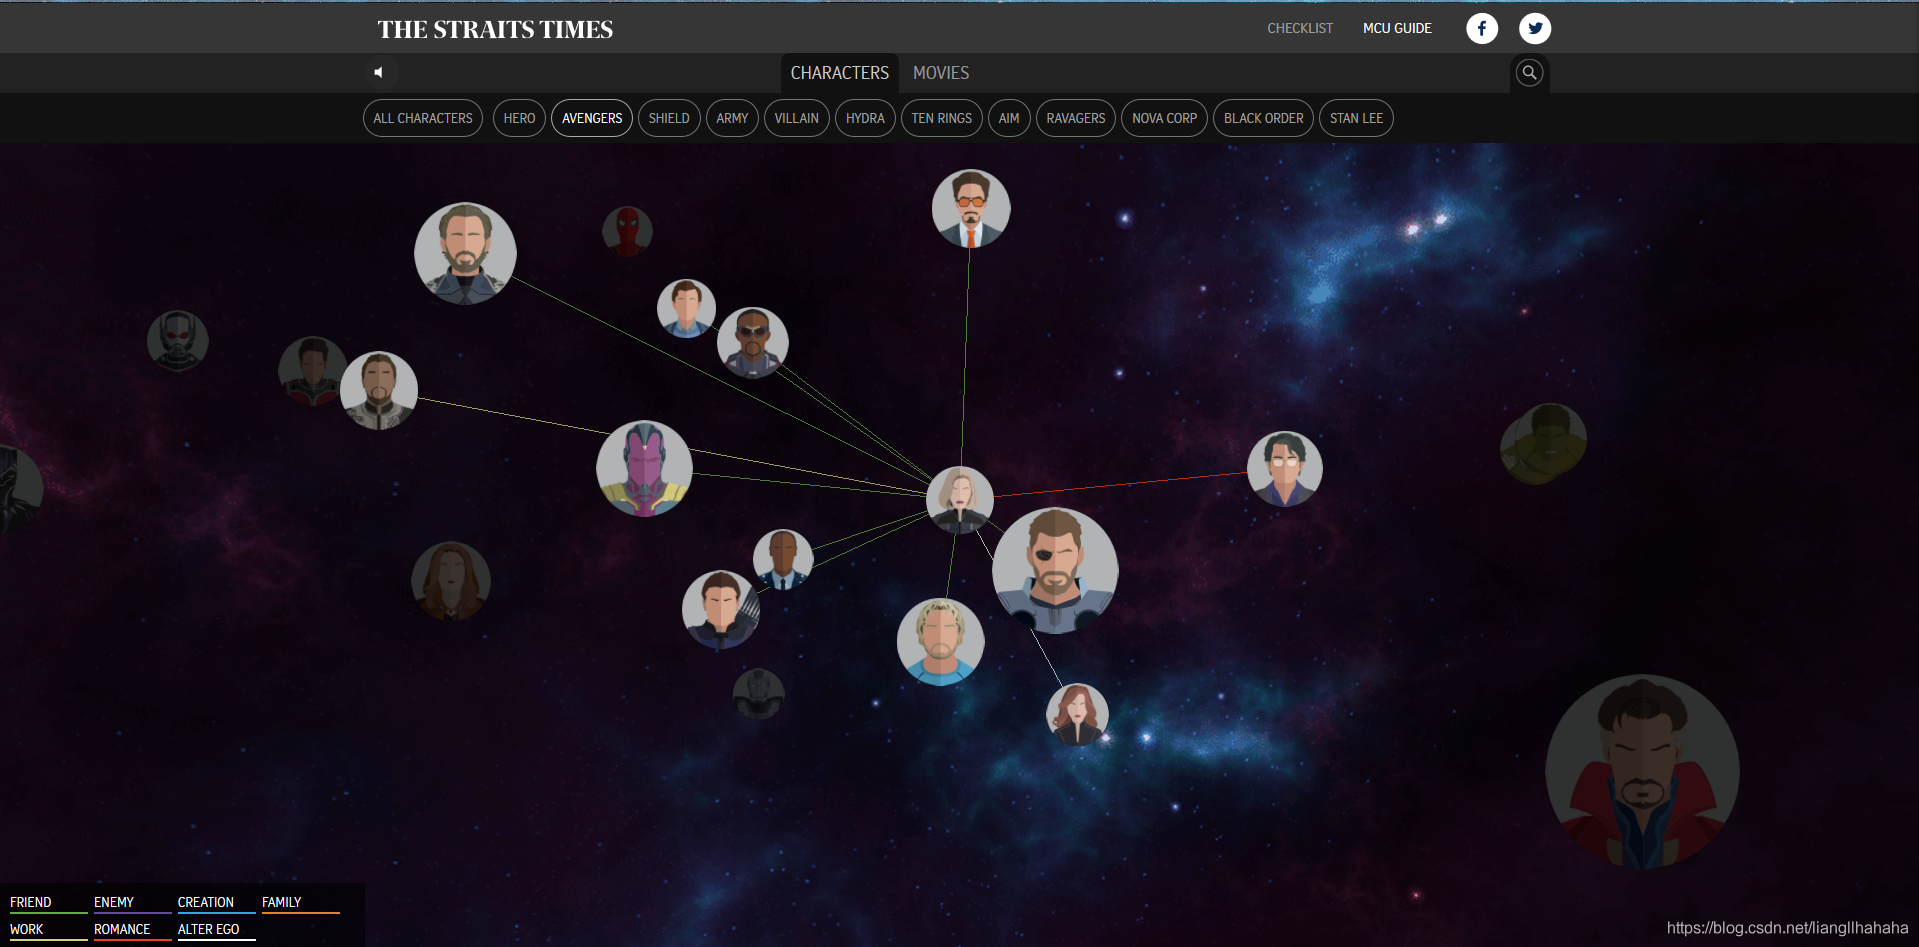The image size is (1919, 947).
Task: Select the Thor avatar with eye patch
Action: (x=1055, y=571)
